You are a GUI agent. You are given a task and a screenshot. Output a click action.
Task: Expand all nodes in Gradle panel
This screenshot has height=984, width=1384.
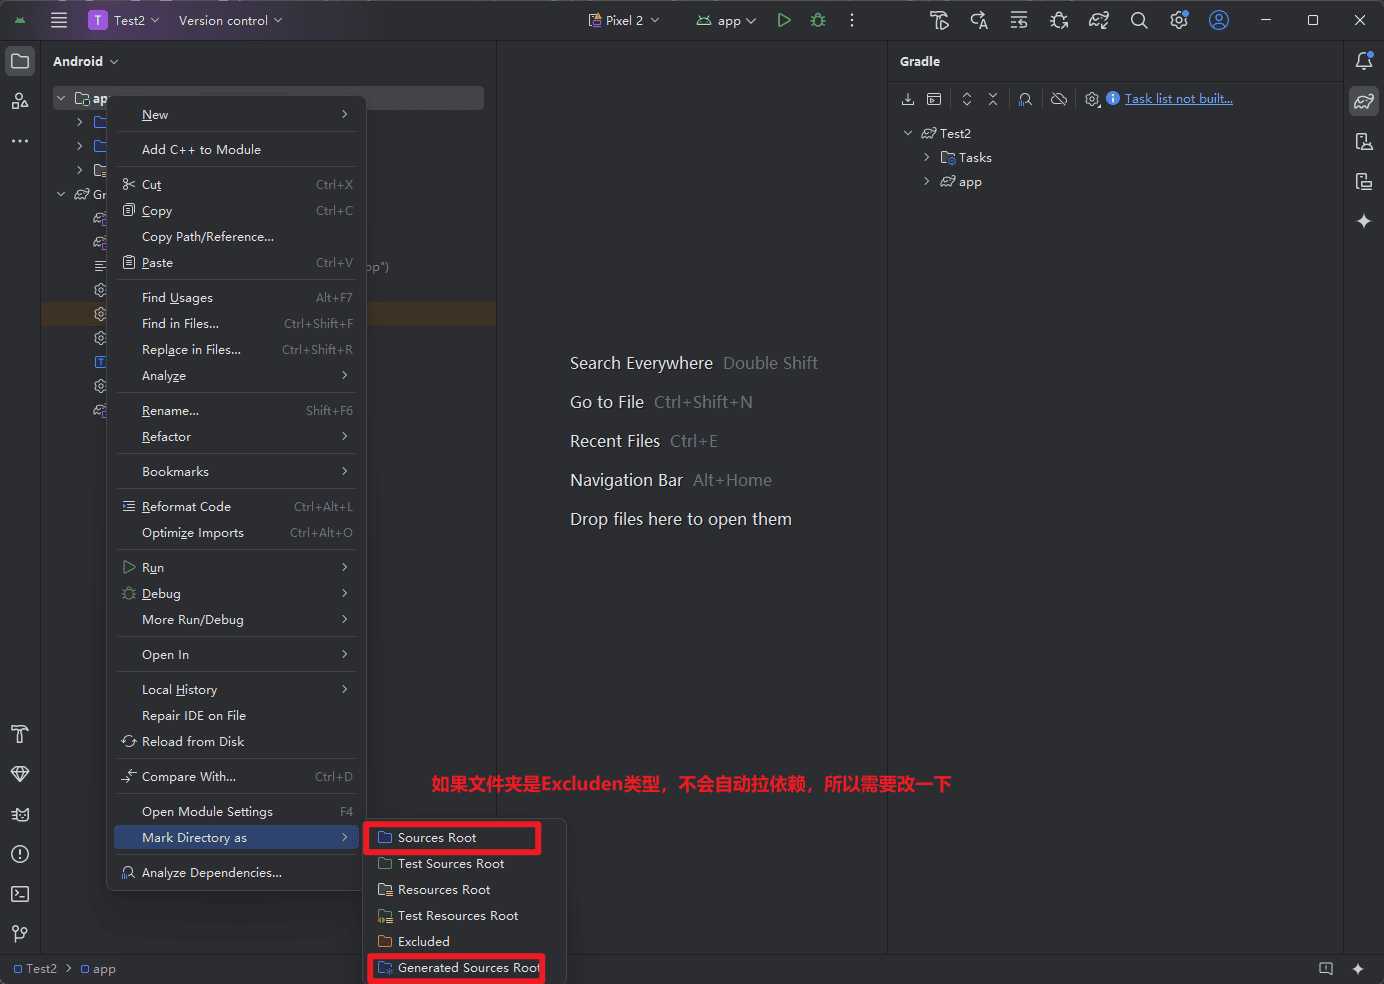[x=967, y=99]
